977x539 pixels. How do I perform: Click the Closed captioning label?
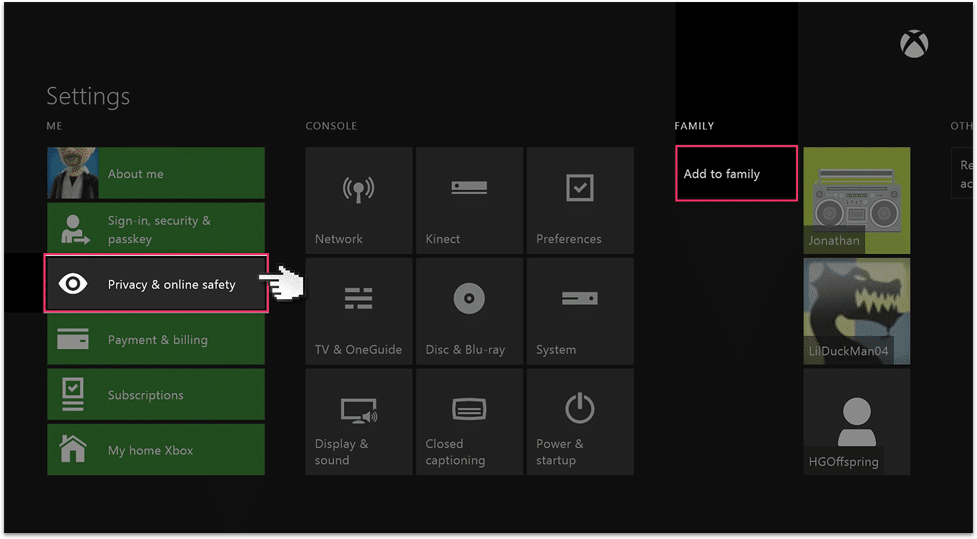tap(455, 452)
